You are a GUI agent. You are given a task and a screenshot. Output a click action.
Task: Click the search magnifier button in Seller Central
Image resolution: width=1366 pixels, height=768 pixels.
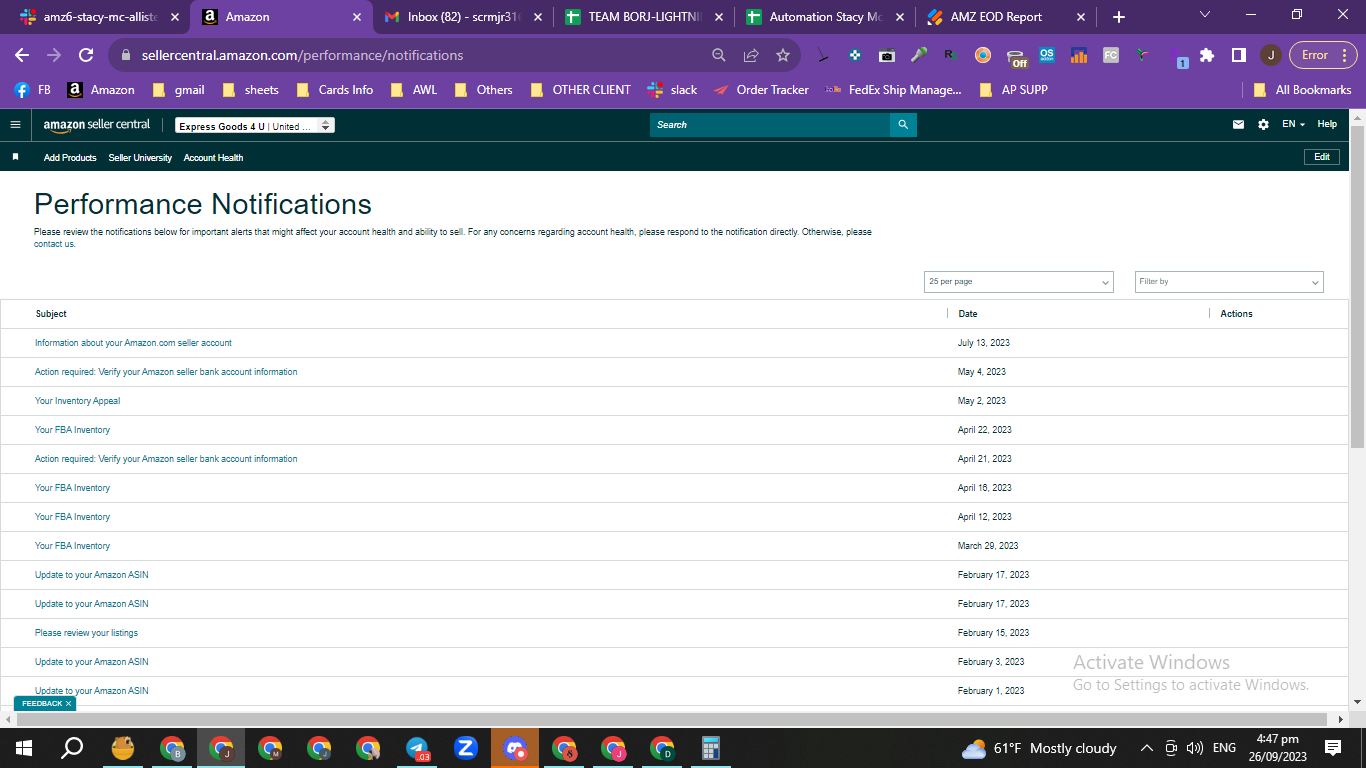(x=903, y=125)
